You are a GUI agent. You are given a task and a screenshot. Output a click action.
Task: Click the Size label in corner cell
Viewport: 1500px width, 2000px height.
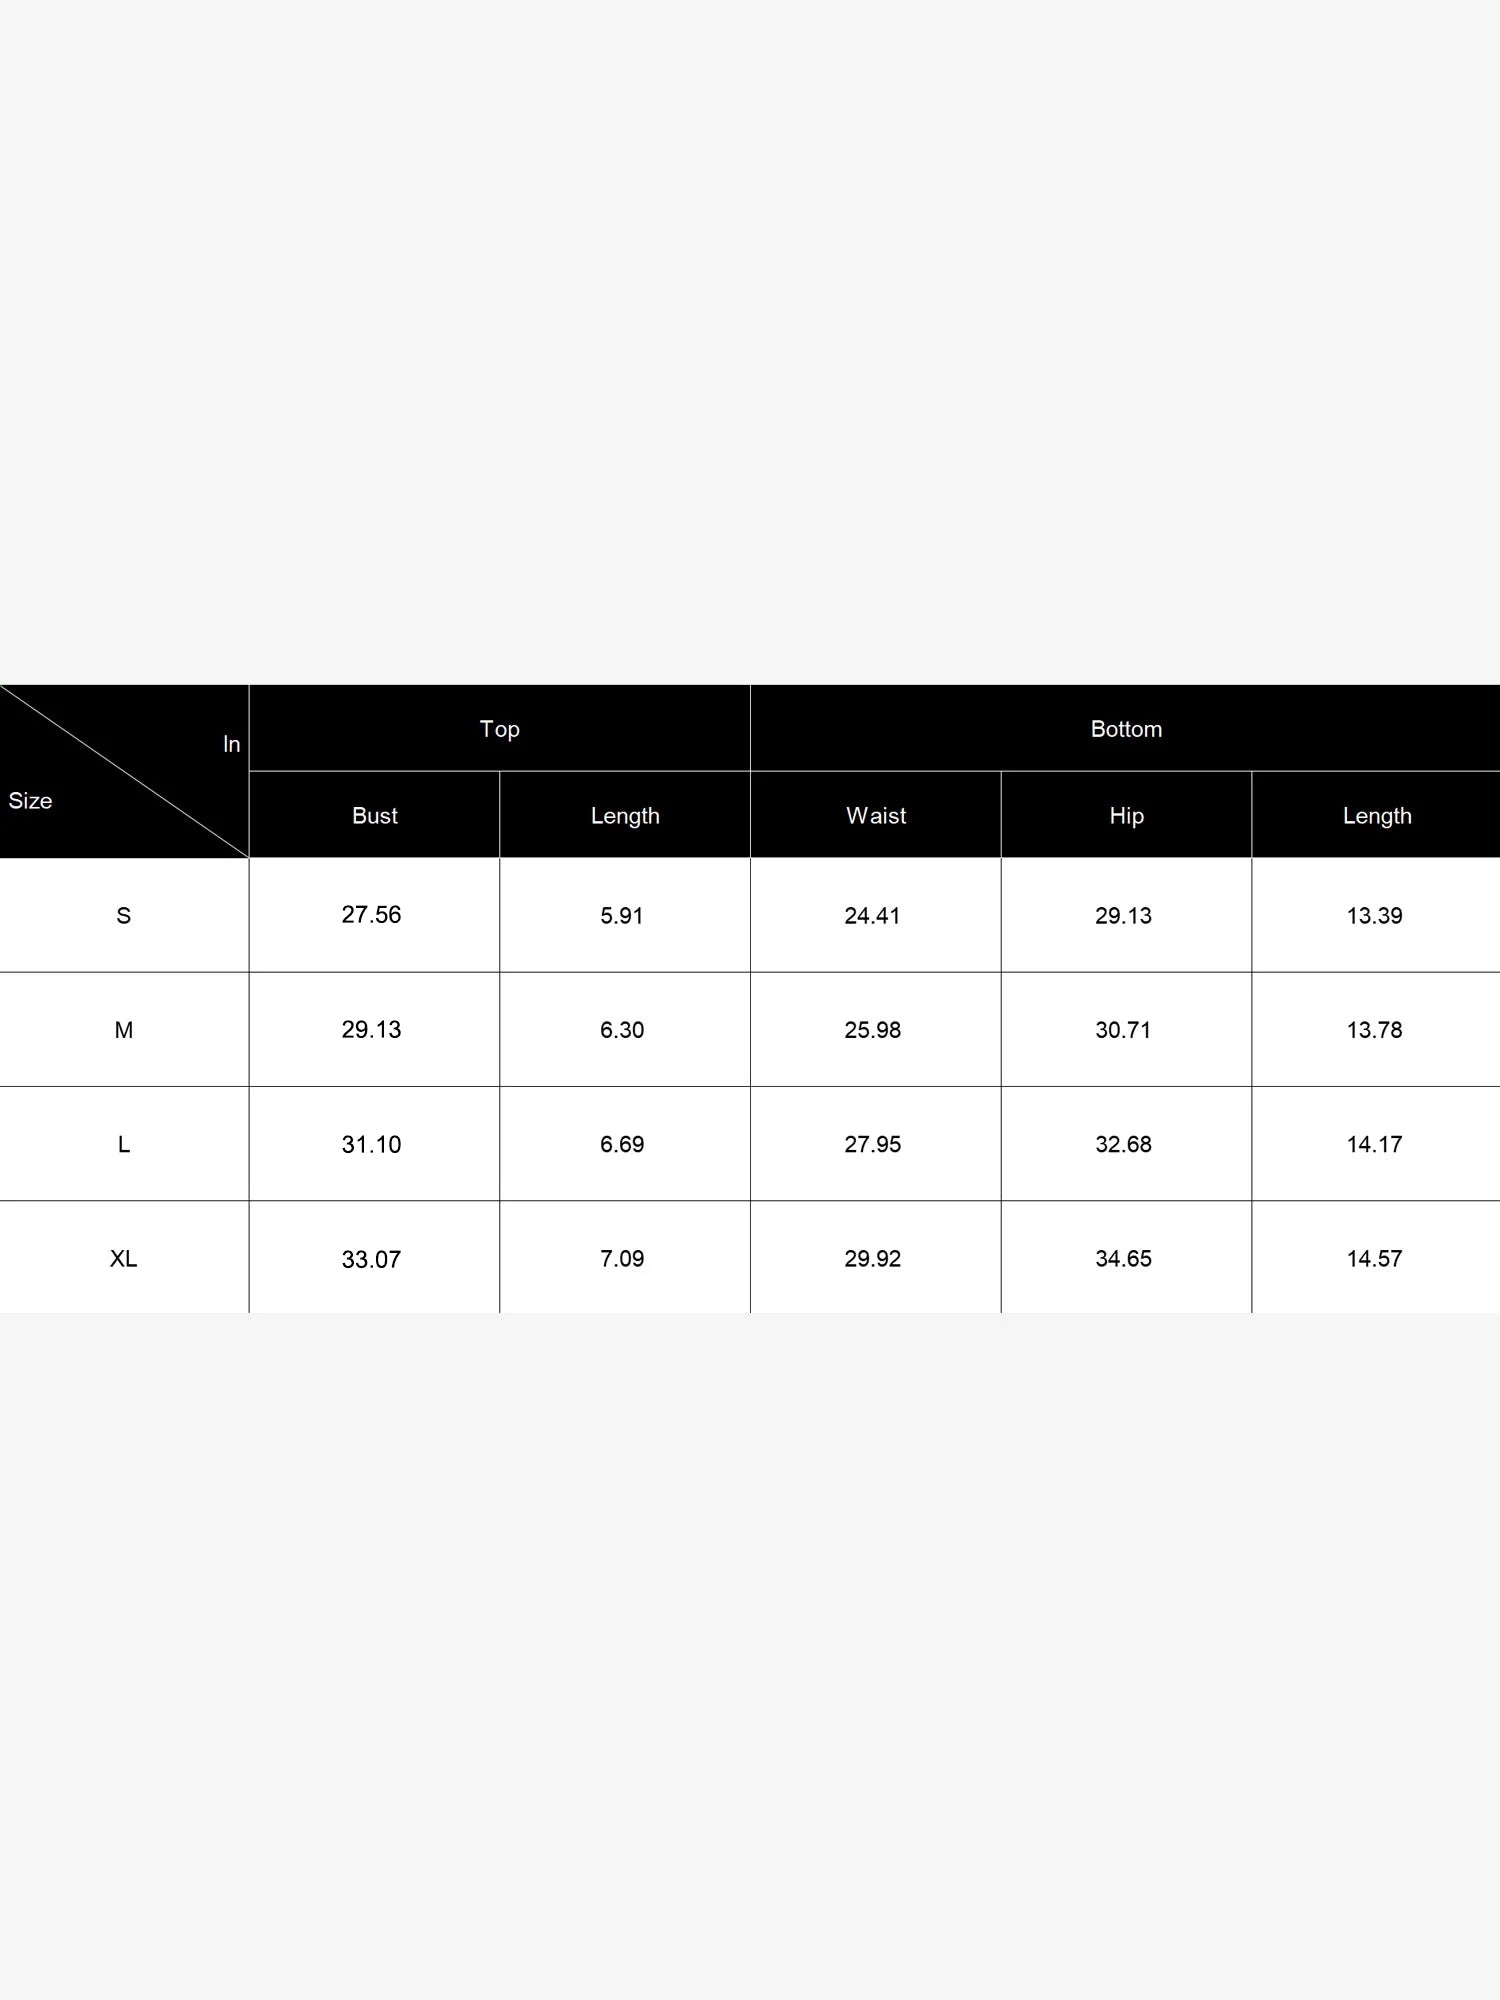point(30,800)
